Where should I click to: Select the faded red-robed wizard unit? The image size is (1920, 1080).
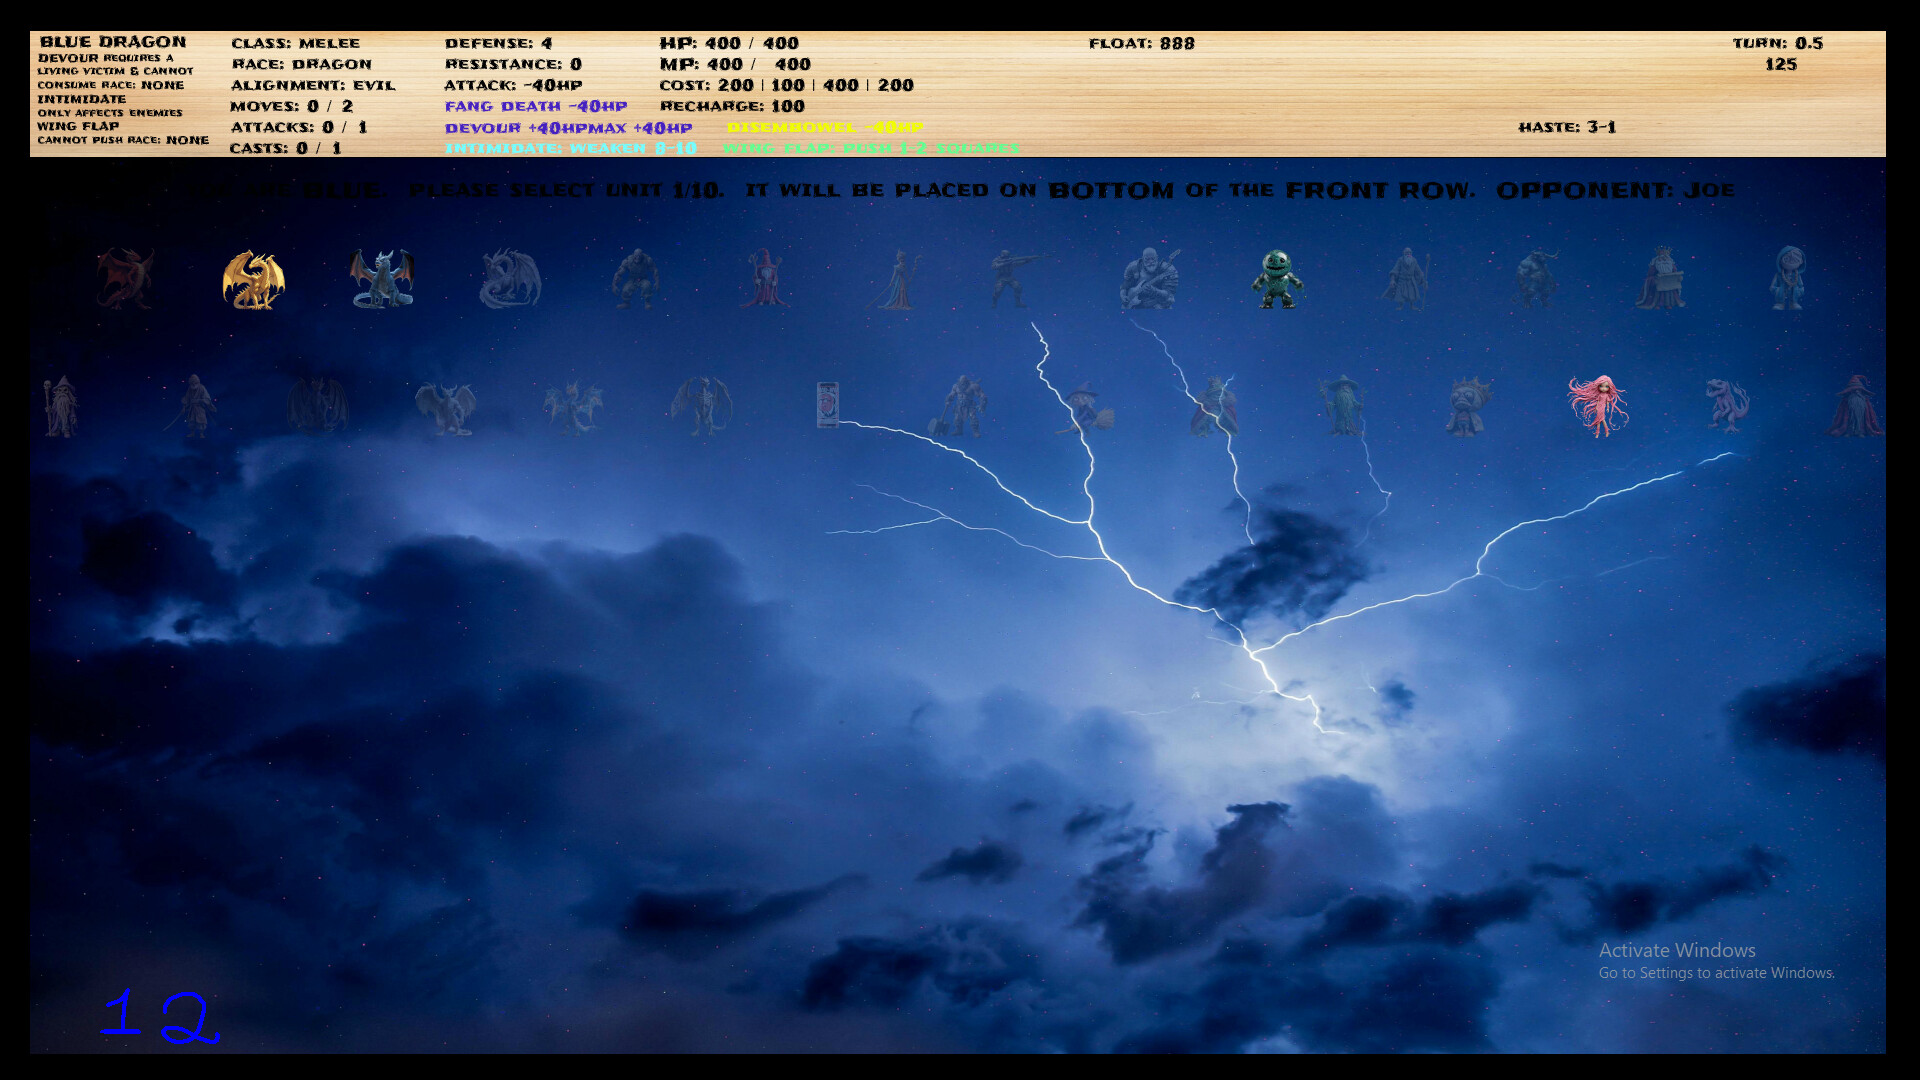tap(765, 278)
